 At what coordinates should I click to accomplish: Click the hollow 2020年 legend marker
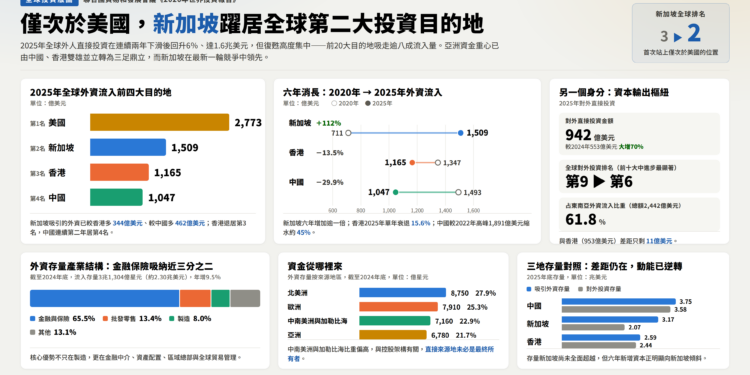tap(334, 103)
